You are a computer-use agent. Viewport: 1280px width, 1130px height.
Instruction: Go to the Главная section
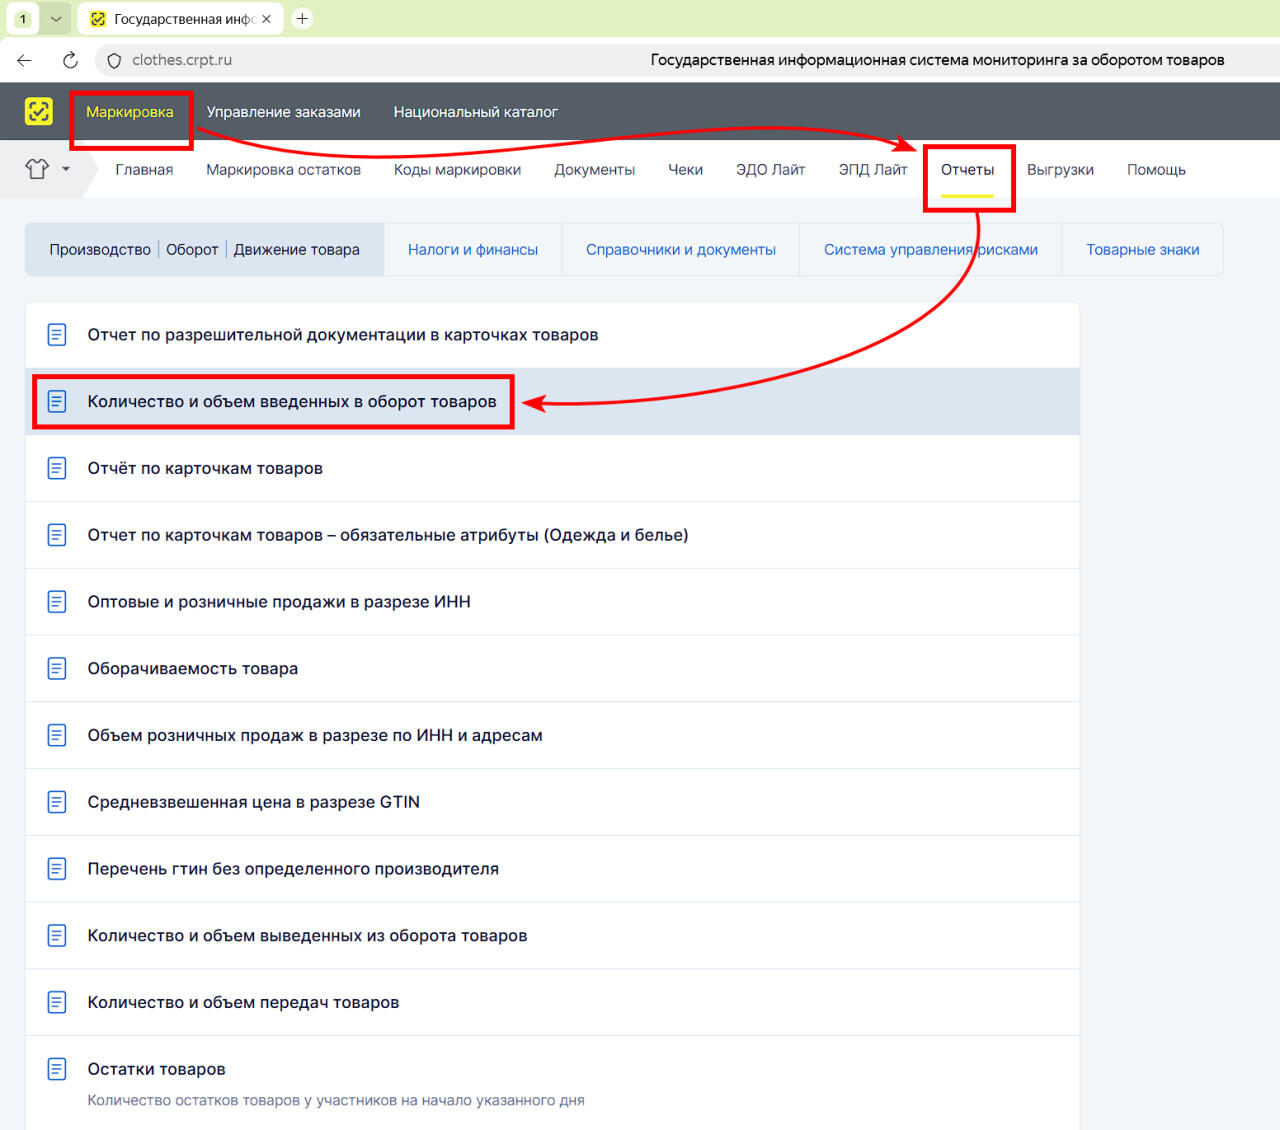click(144, 170)
